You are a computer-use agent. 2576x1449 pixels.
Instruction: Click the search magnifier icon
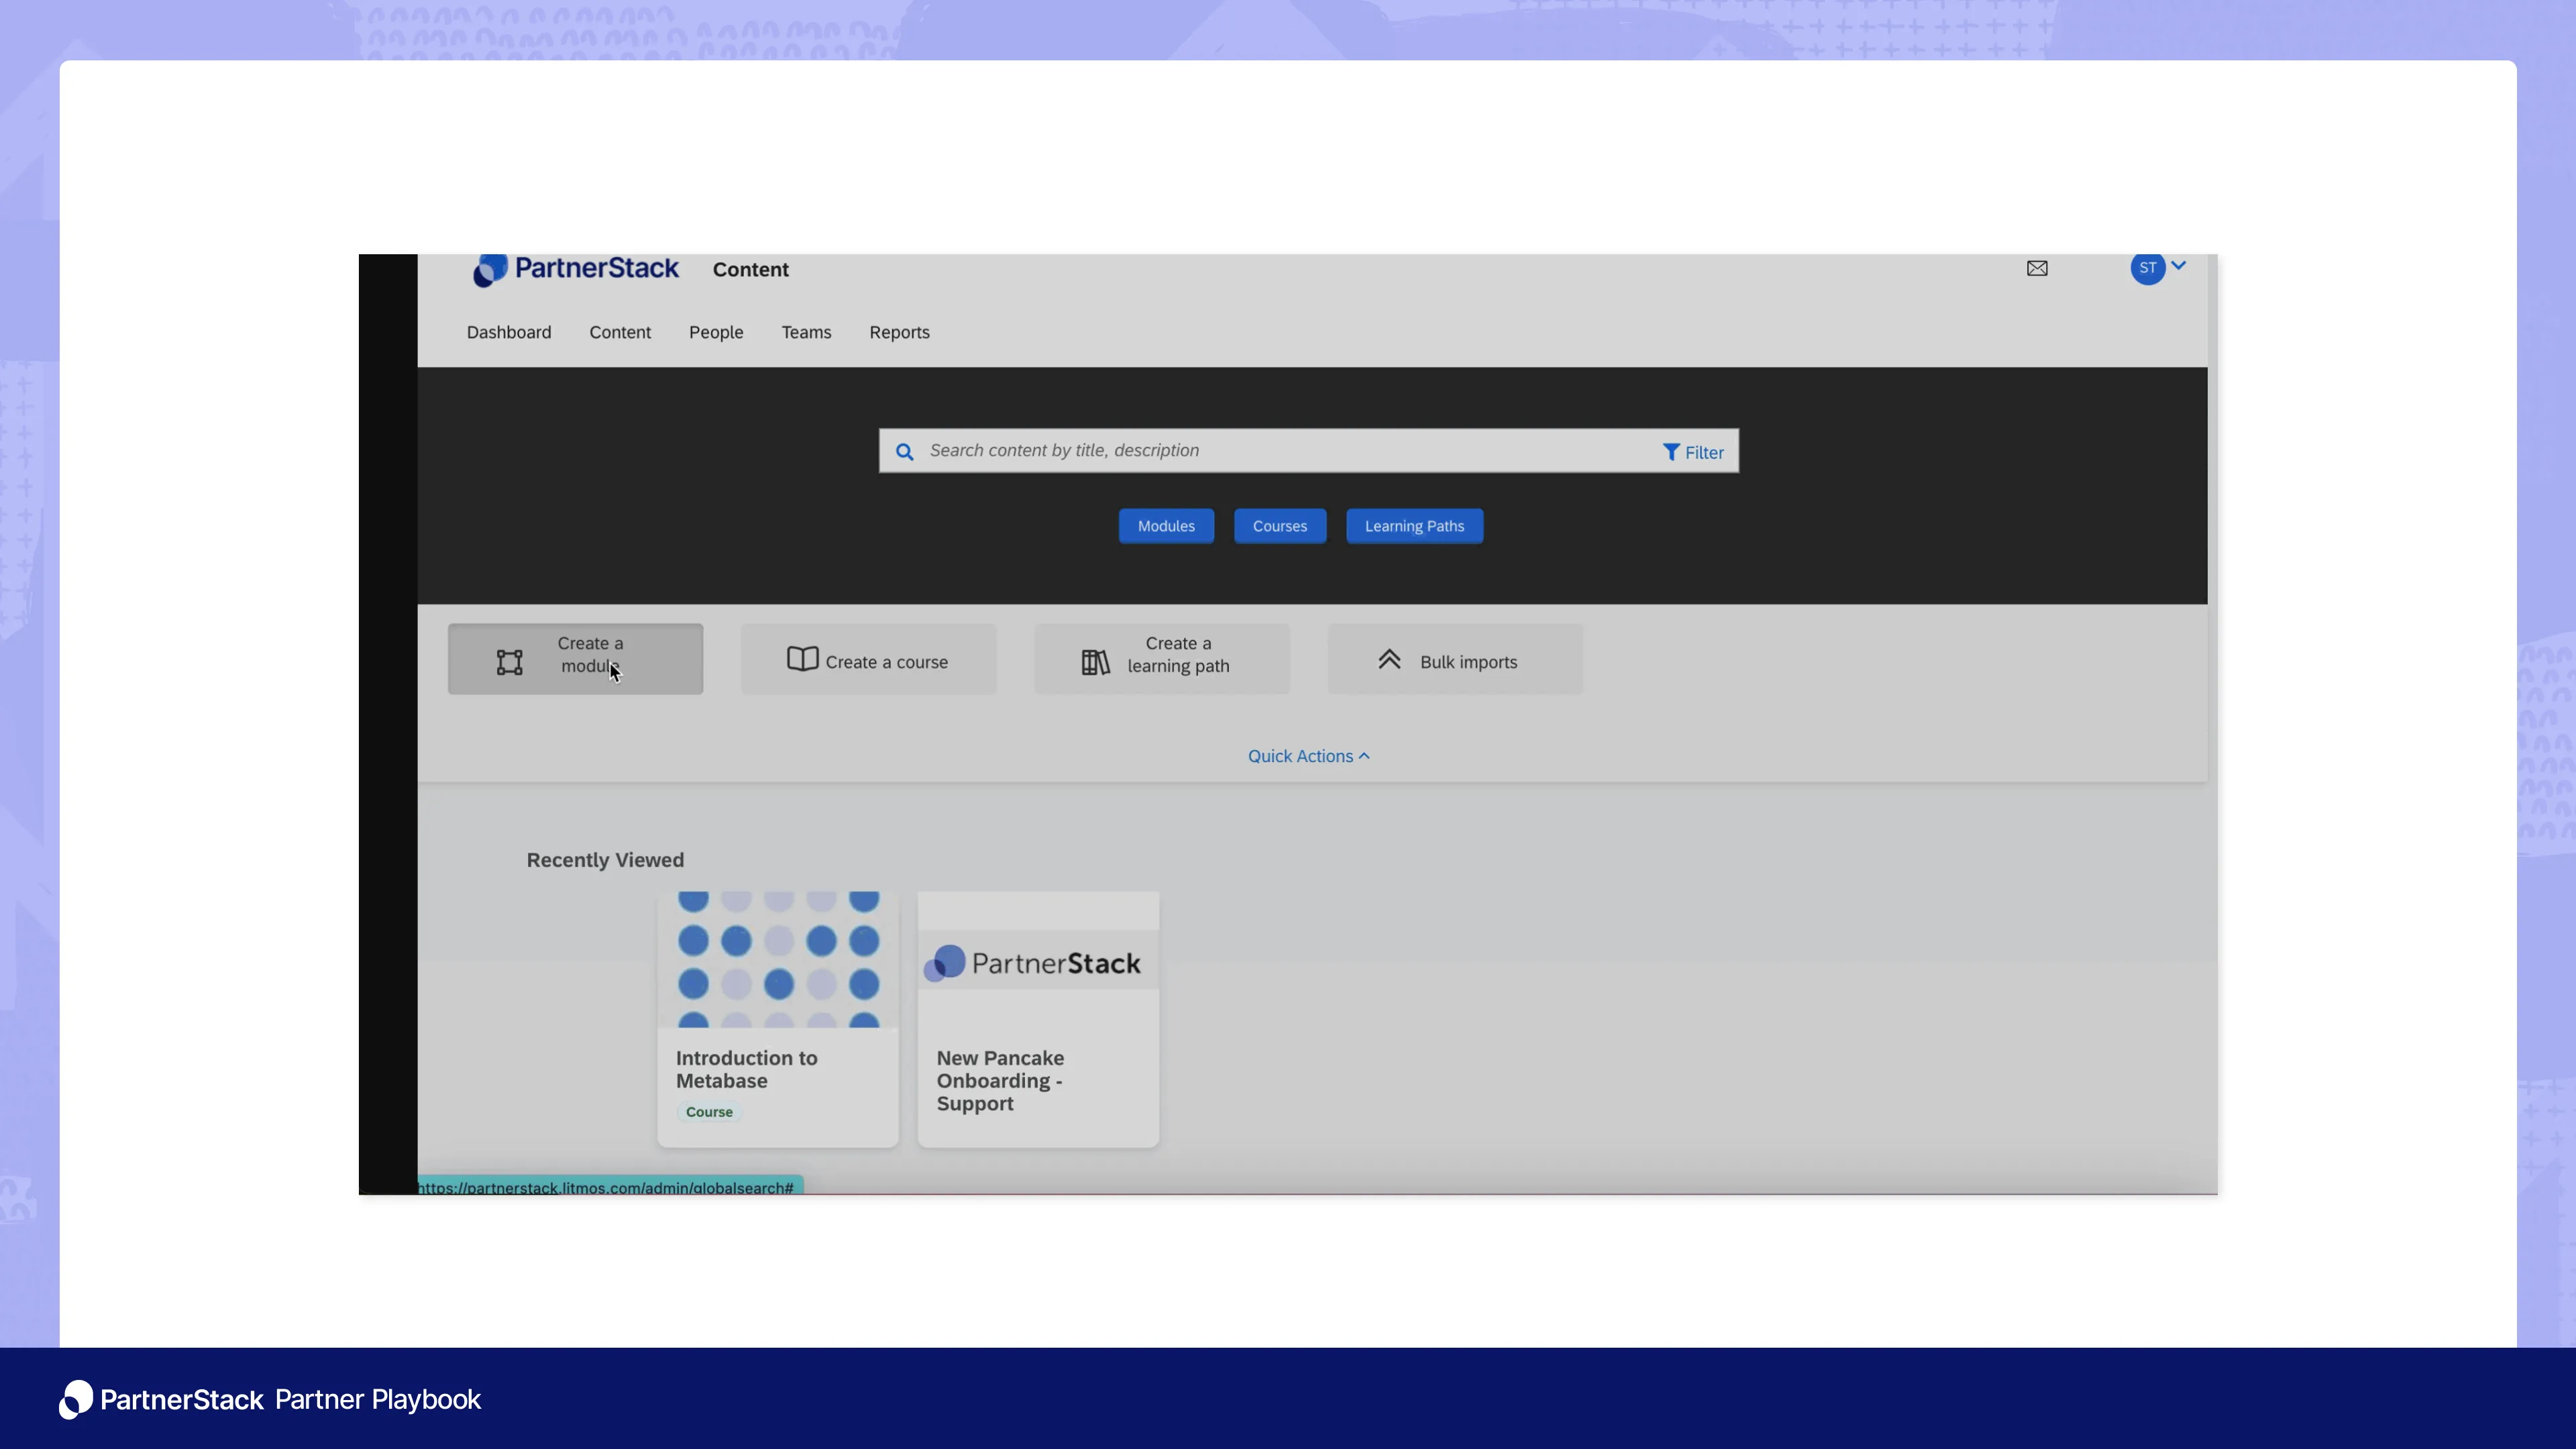(904, 452)
